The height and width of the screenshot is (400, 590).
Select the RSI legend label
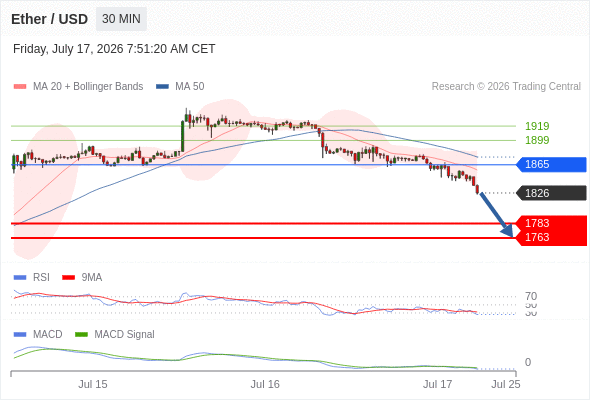pos(41,278)
